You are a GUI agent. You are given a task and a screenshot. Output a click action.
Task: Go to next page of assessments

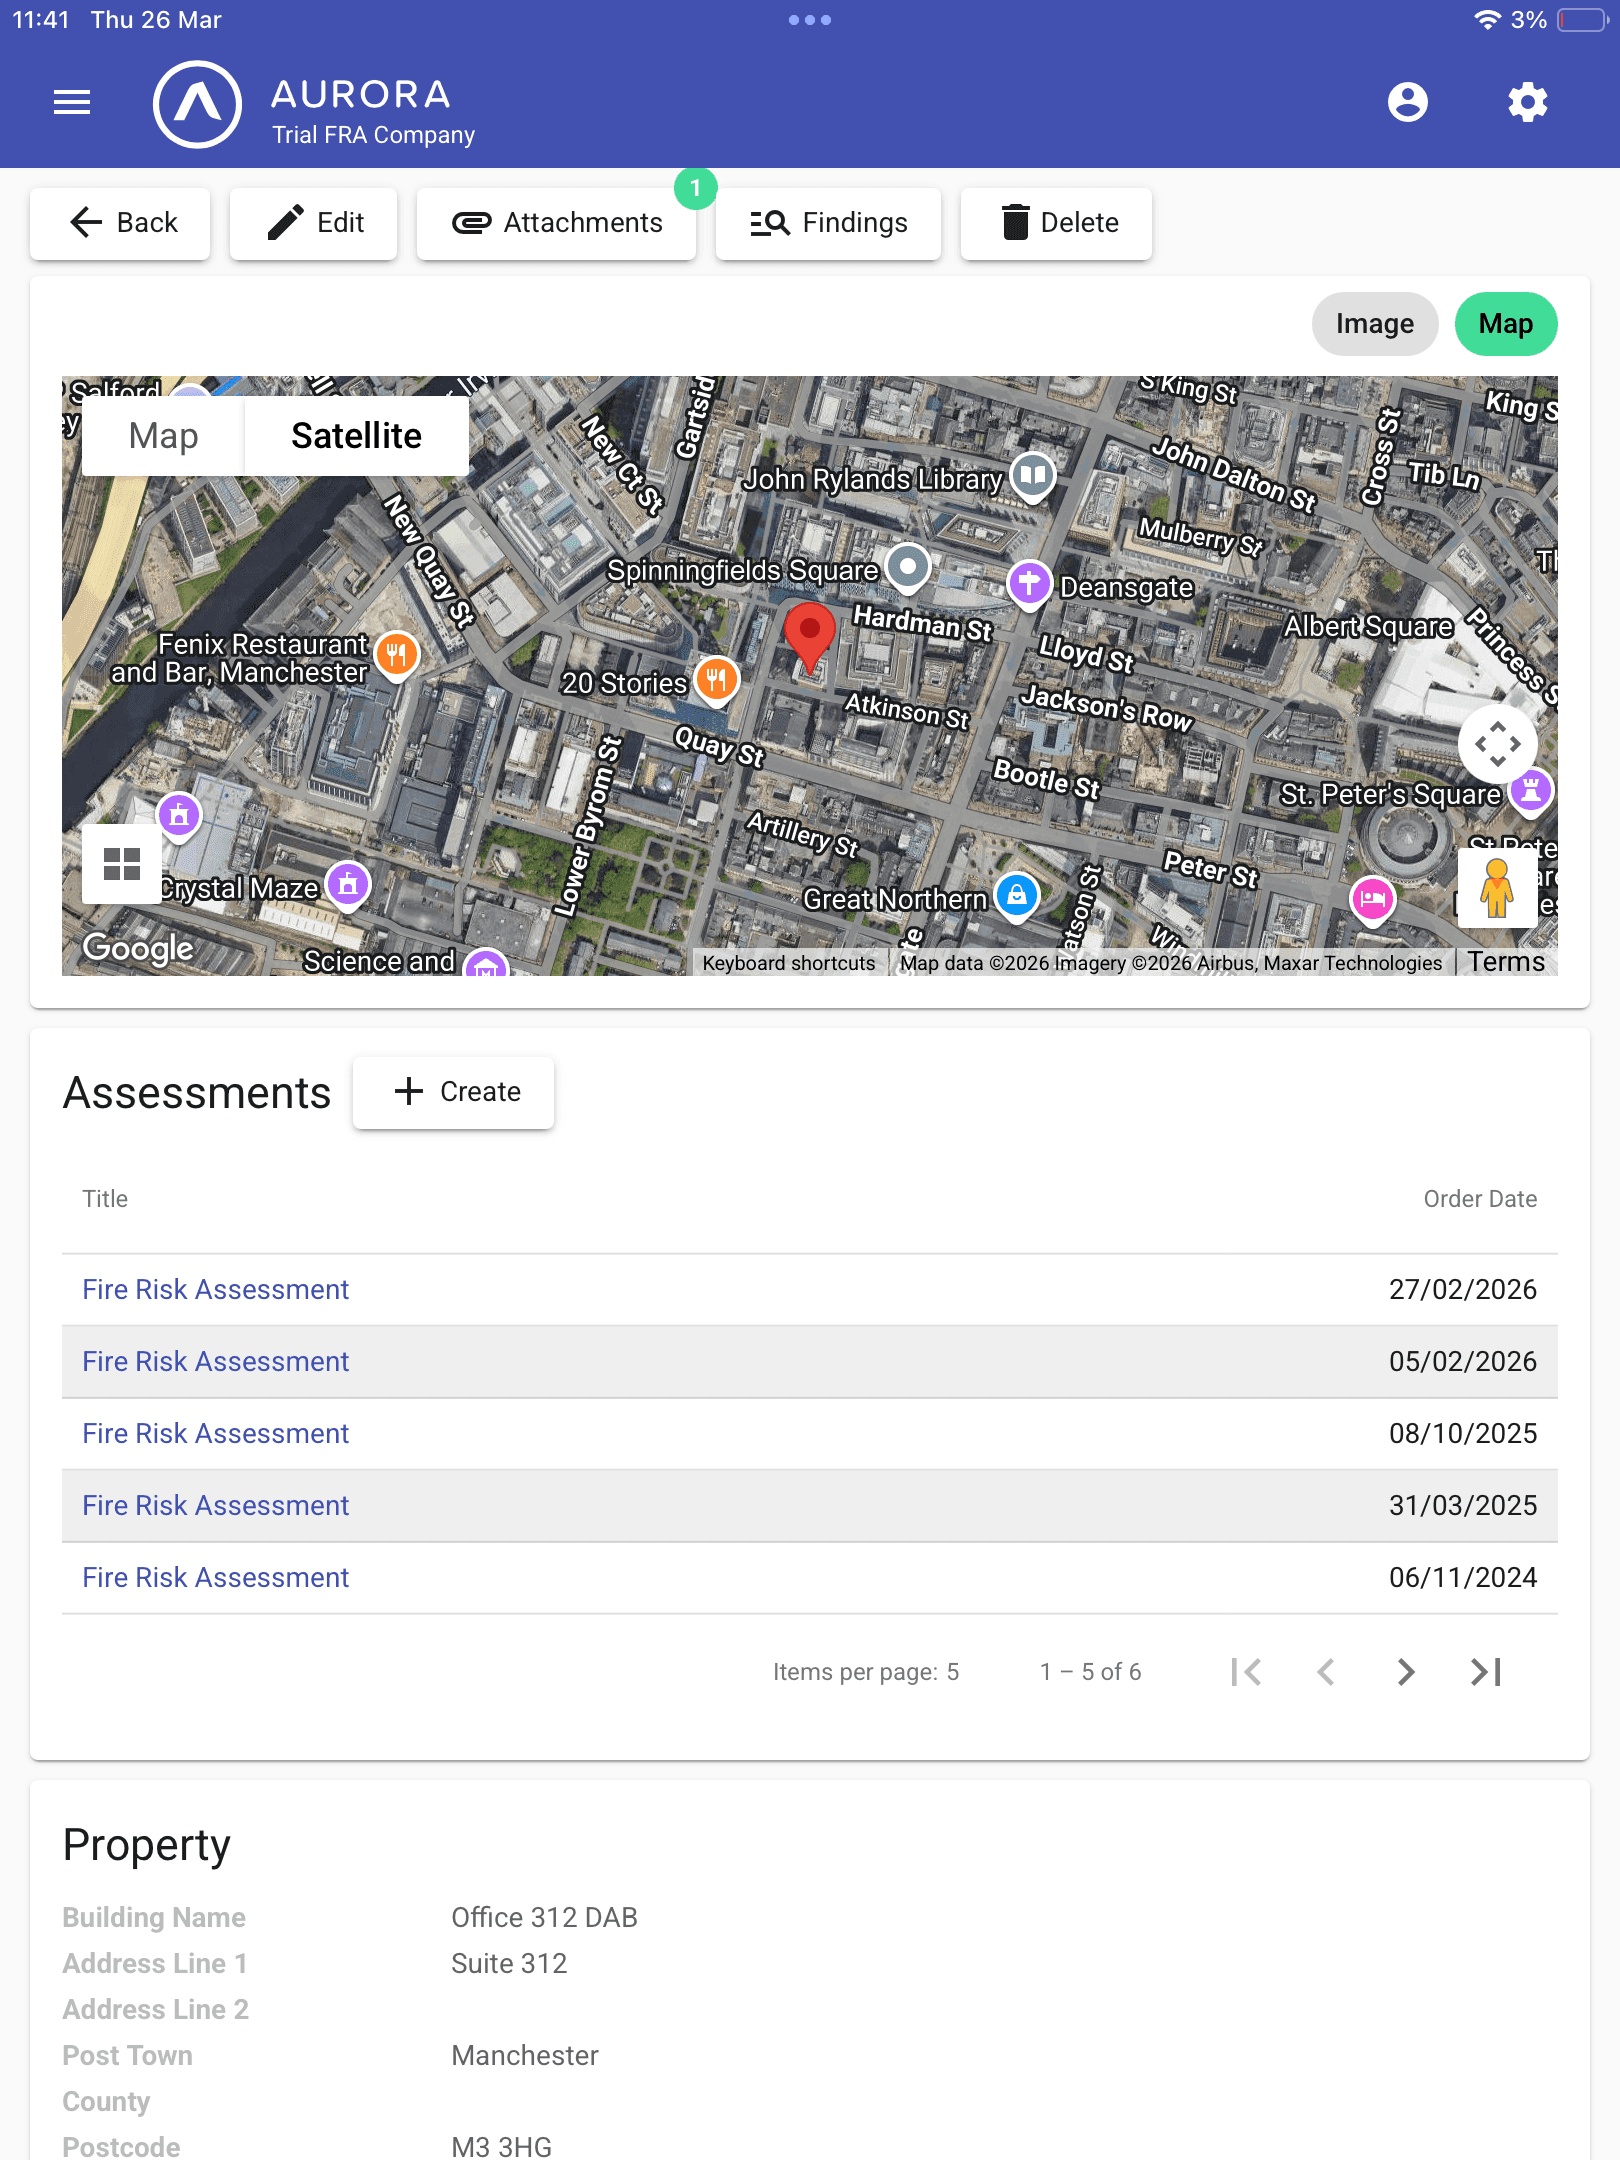coord(1406,1672)
